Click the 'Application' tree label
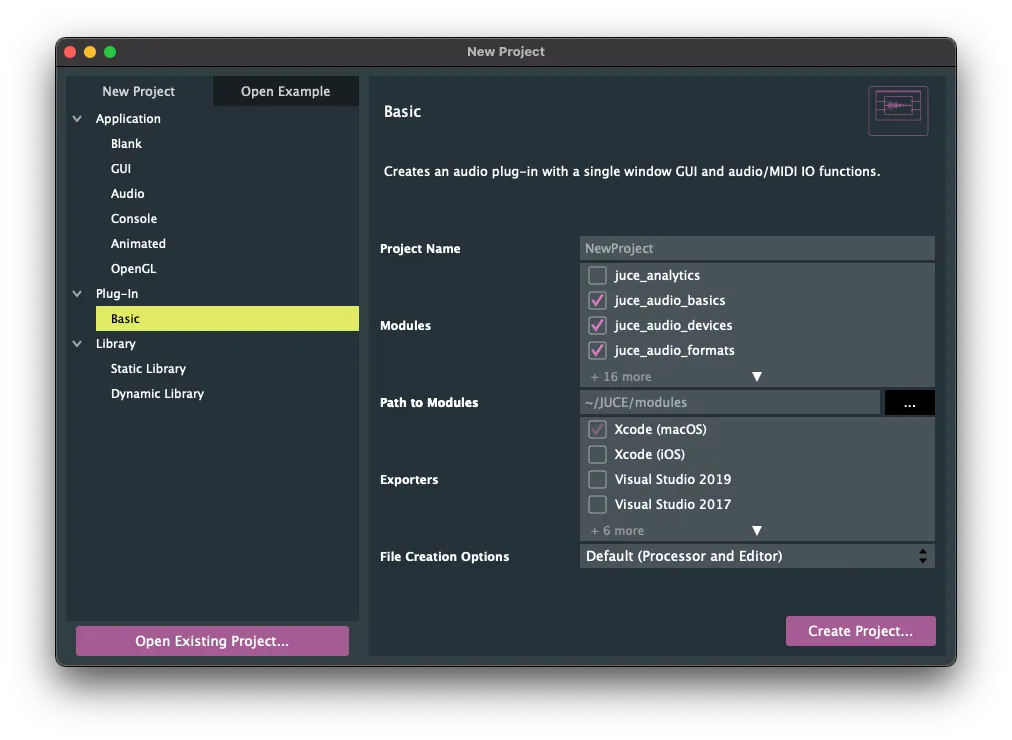 click(x=128, y=119)
